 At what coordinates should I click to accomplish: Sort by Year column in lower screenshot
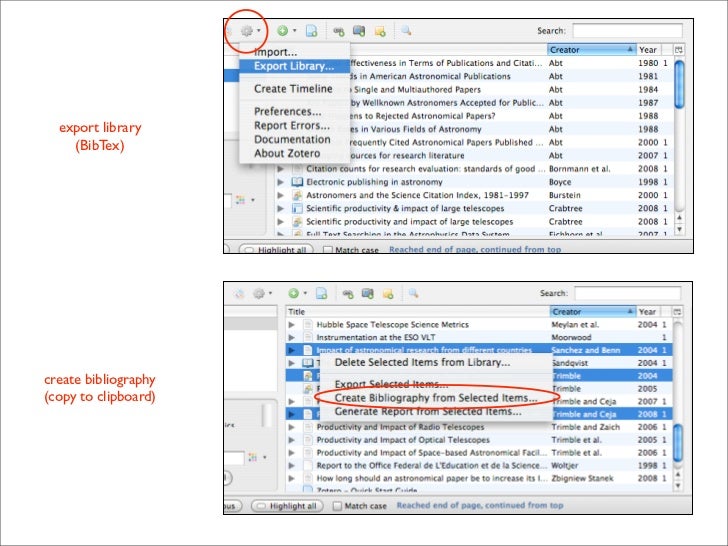648,312
